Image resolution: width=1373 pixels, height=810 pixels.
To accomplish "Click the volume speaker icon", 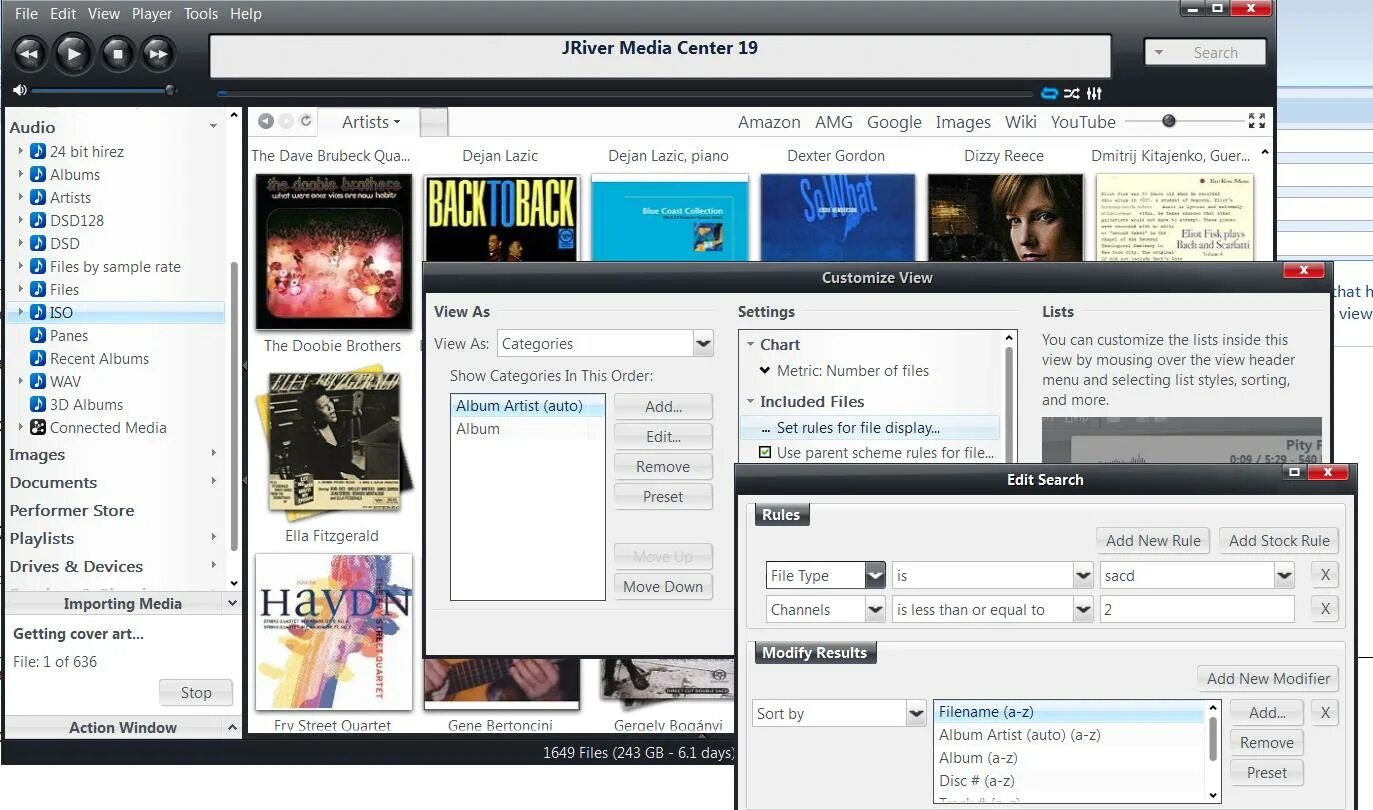I will pyautogui.click(x=19, y=90).
